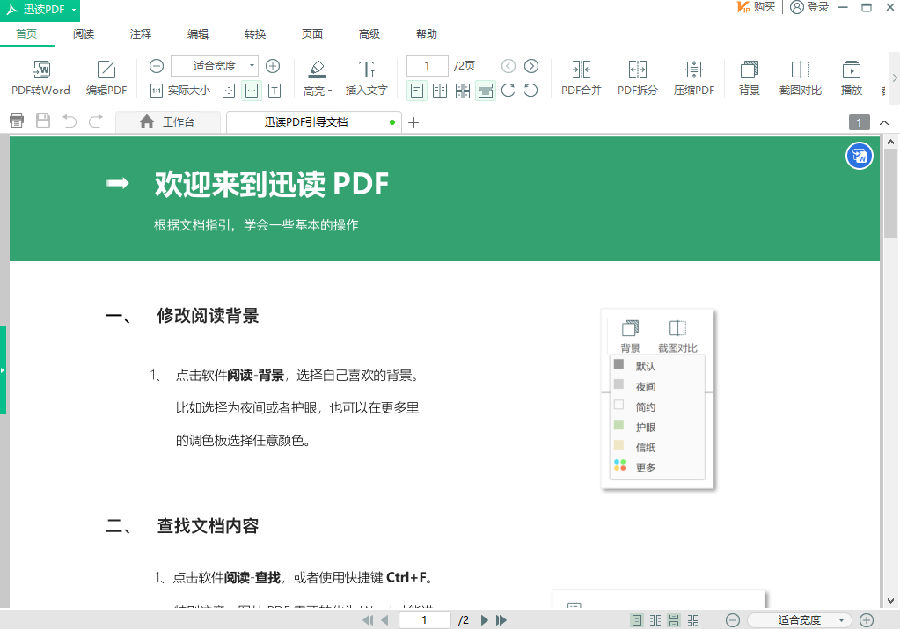Toggle the fit-width view button in toolbar

point(251,91)
